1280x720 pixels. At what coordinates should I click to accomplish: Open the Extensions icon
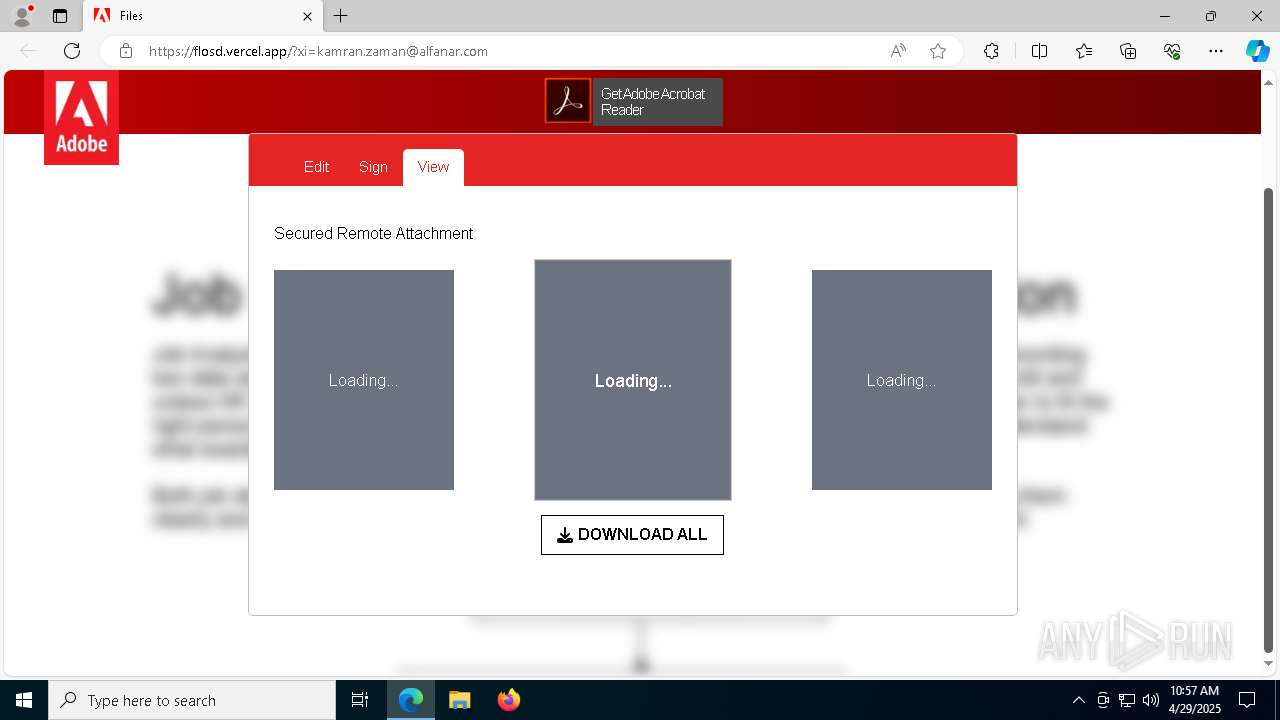[991, 51]
